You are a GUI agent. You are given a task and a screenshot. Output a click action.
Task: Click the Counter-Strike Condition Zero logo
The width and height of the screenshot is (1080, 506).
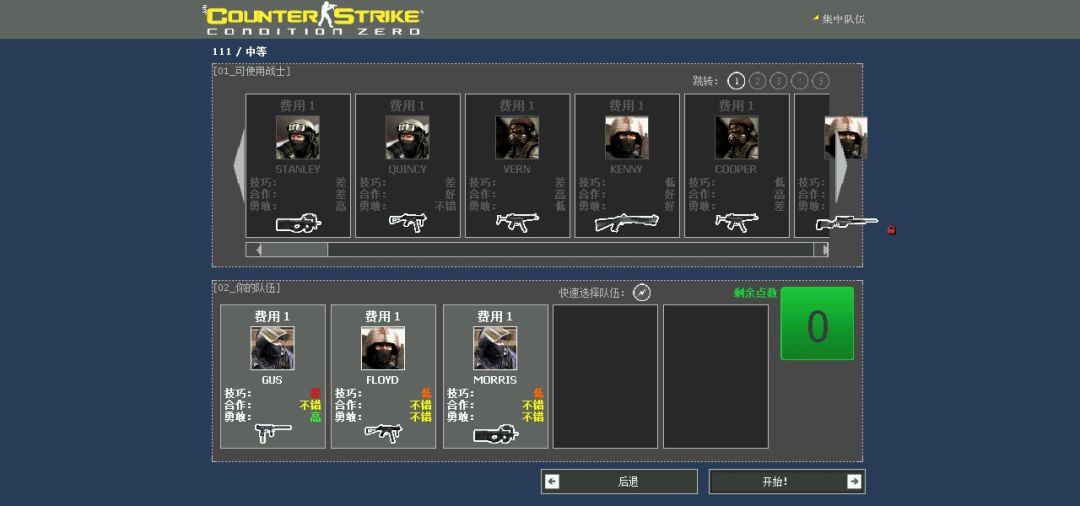[313, 19]
